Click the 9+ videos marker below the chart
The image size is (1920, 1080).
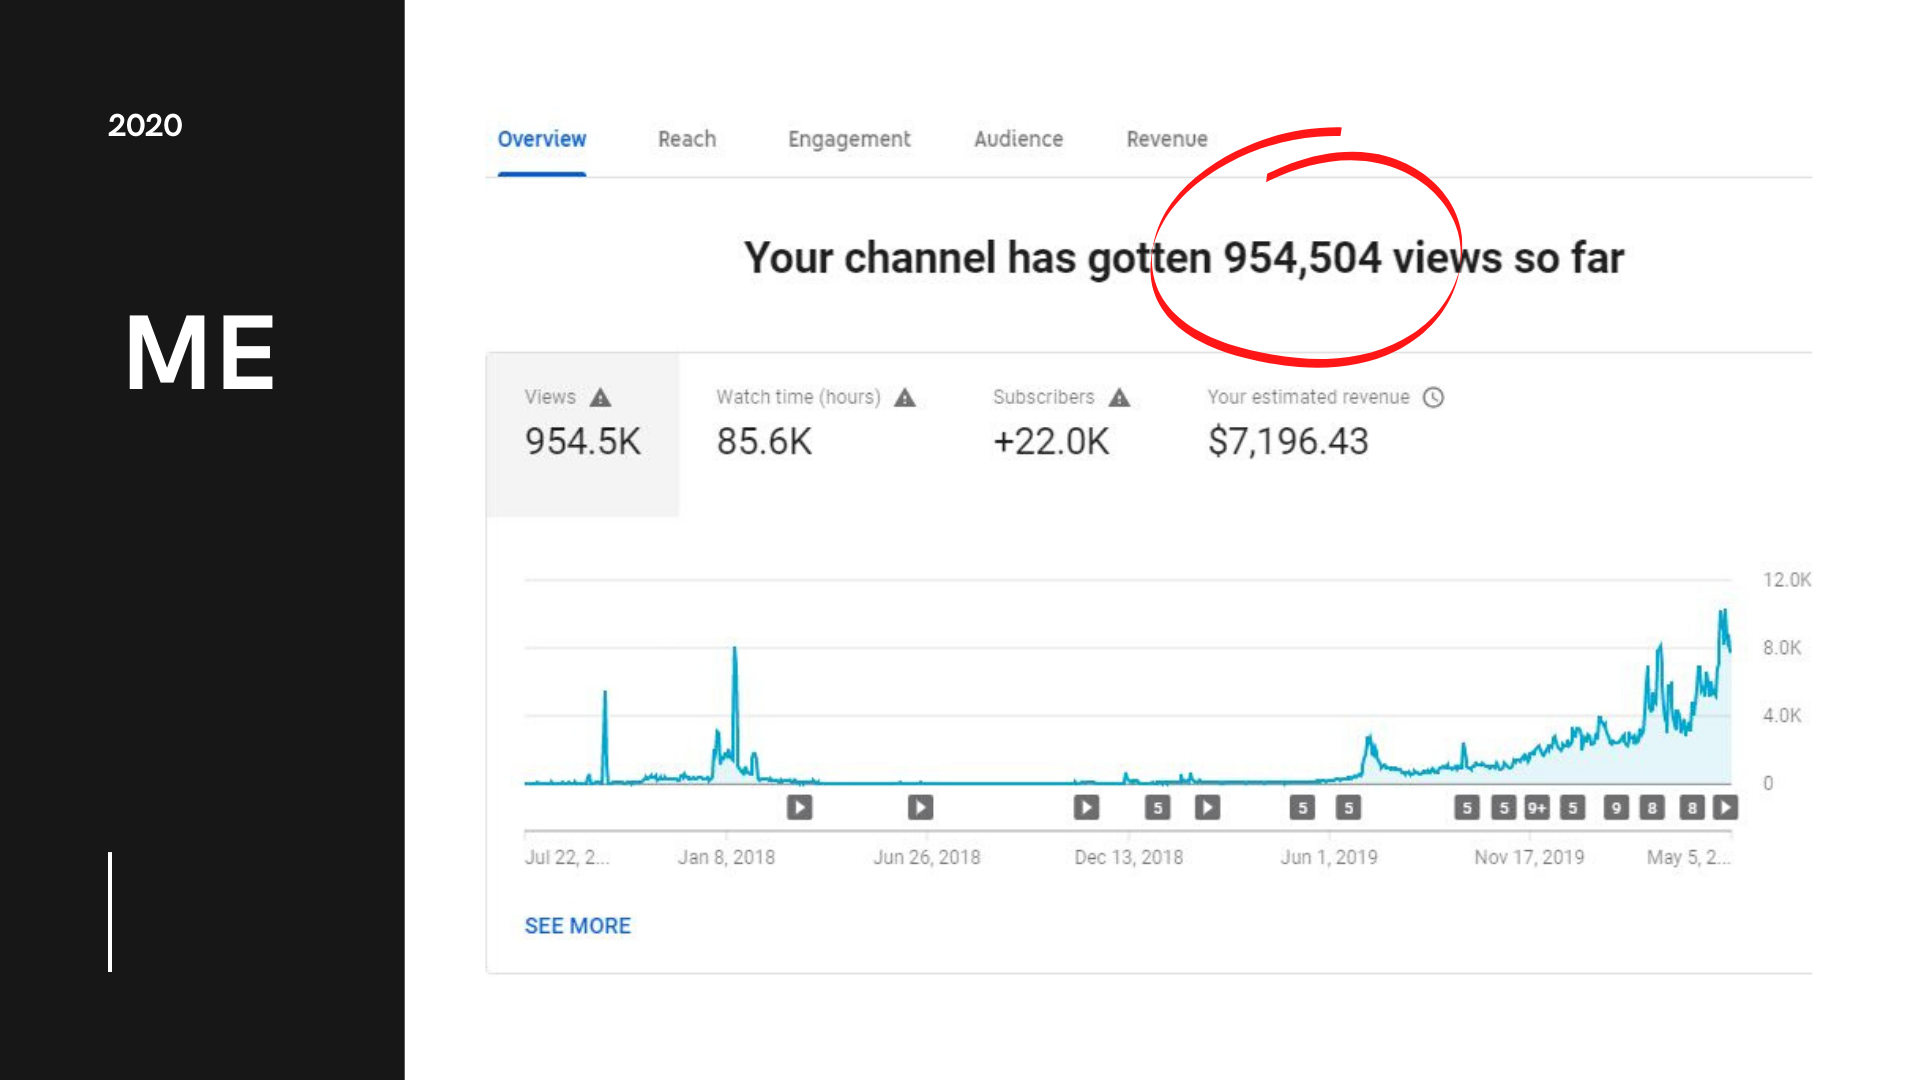pyautogui.click(x=1537, y=808)
